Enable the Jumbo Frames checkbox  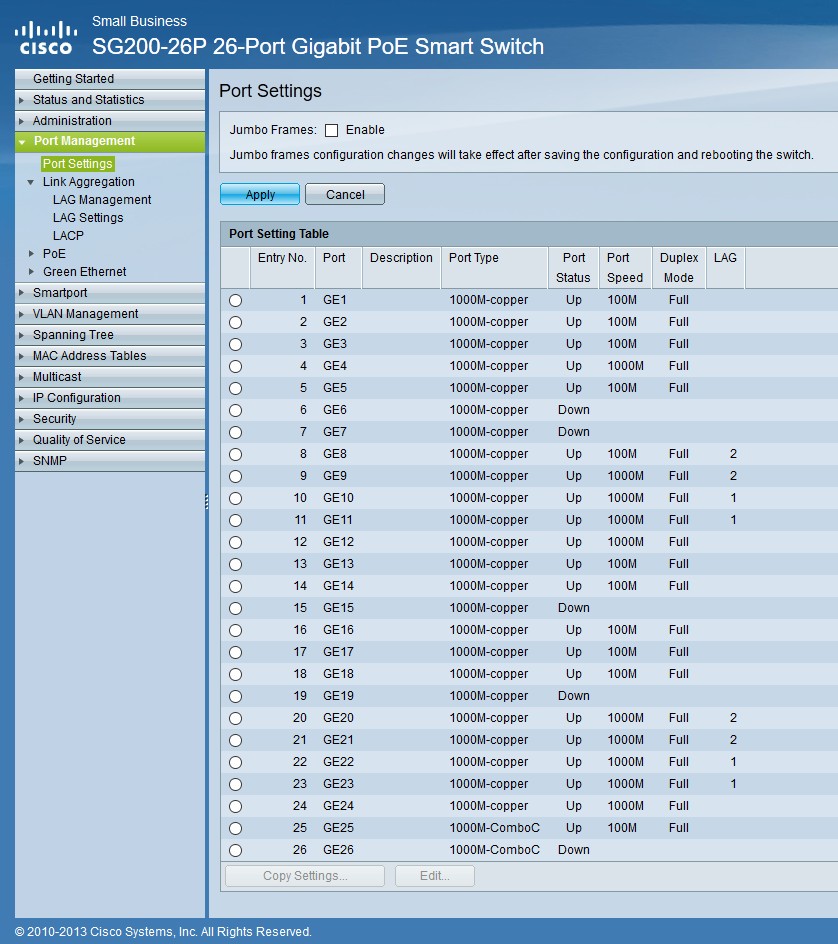[331, 130]
